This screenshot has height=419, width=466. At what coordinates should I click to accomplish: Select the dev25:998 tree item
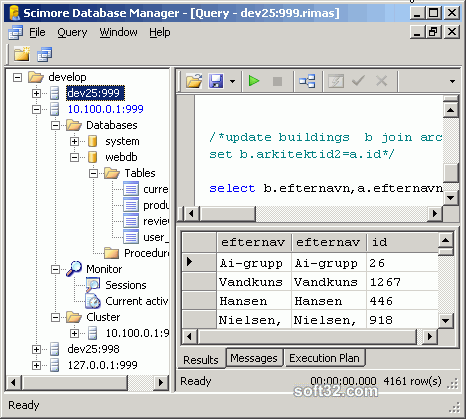pyautogui.click(x=93, y=349)
